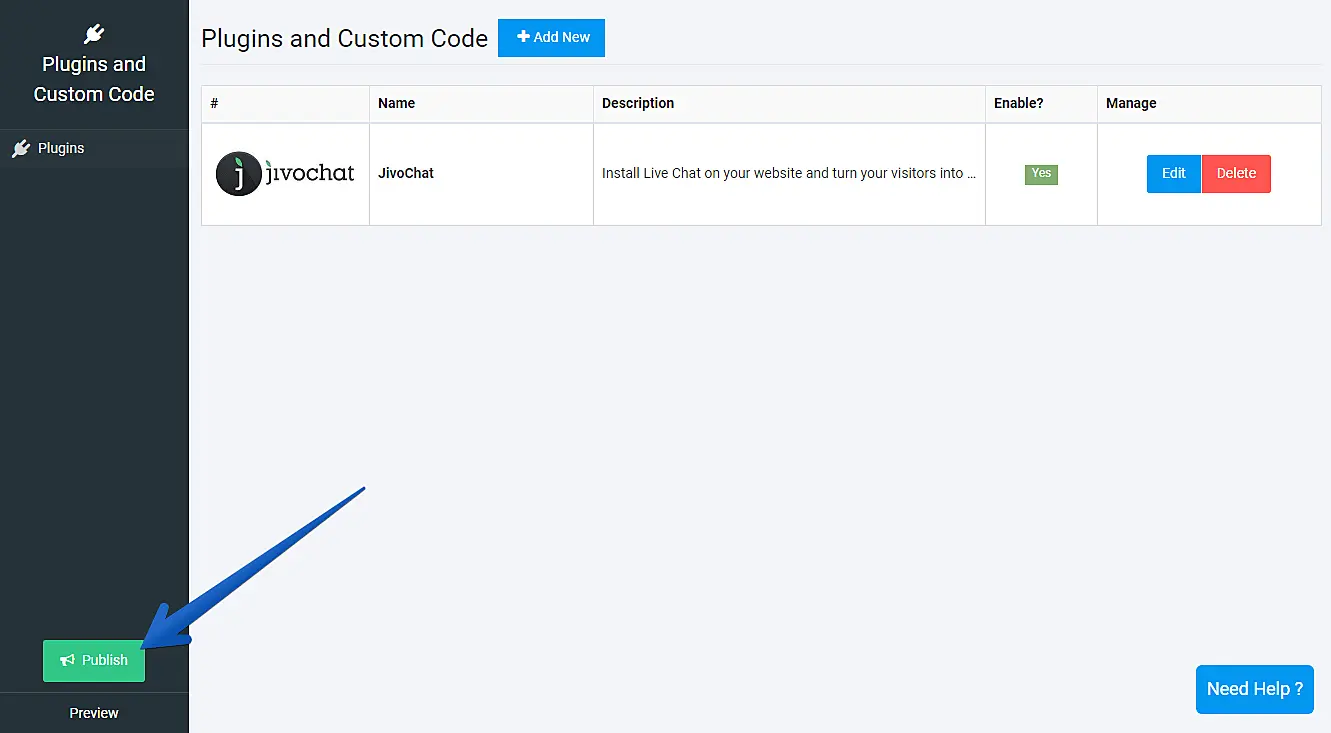Image resolution: width=1331 pixels, height=733 pixels.
Task: Edit the JivoChat plugin
Action: pos(1173,173)
